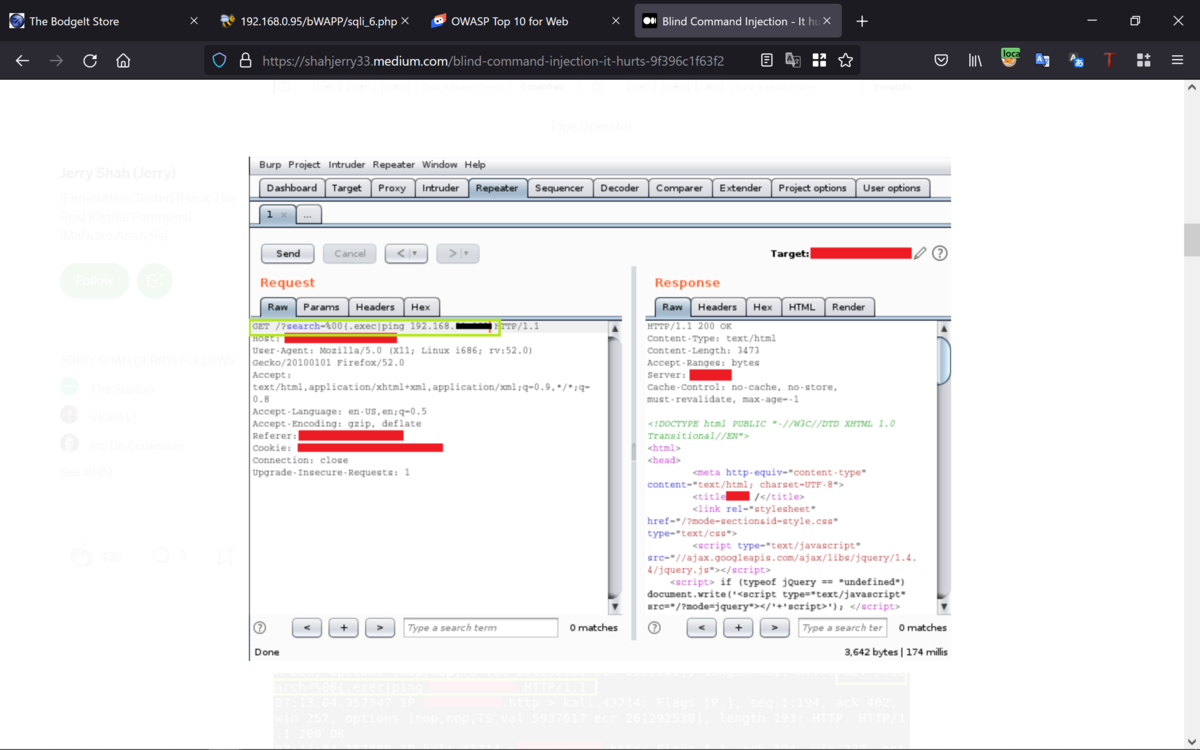Toggle reader view icon in address bar
This screenshot has width=1200, height=750.
click(767, 61)
